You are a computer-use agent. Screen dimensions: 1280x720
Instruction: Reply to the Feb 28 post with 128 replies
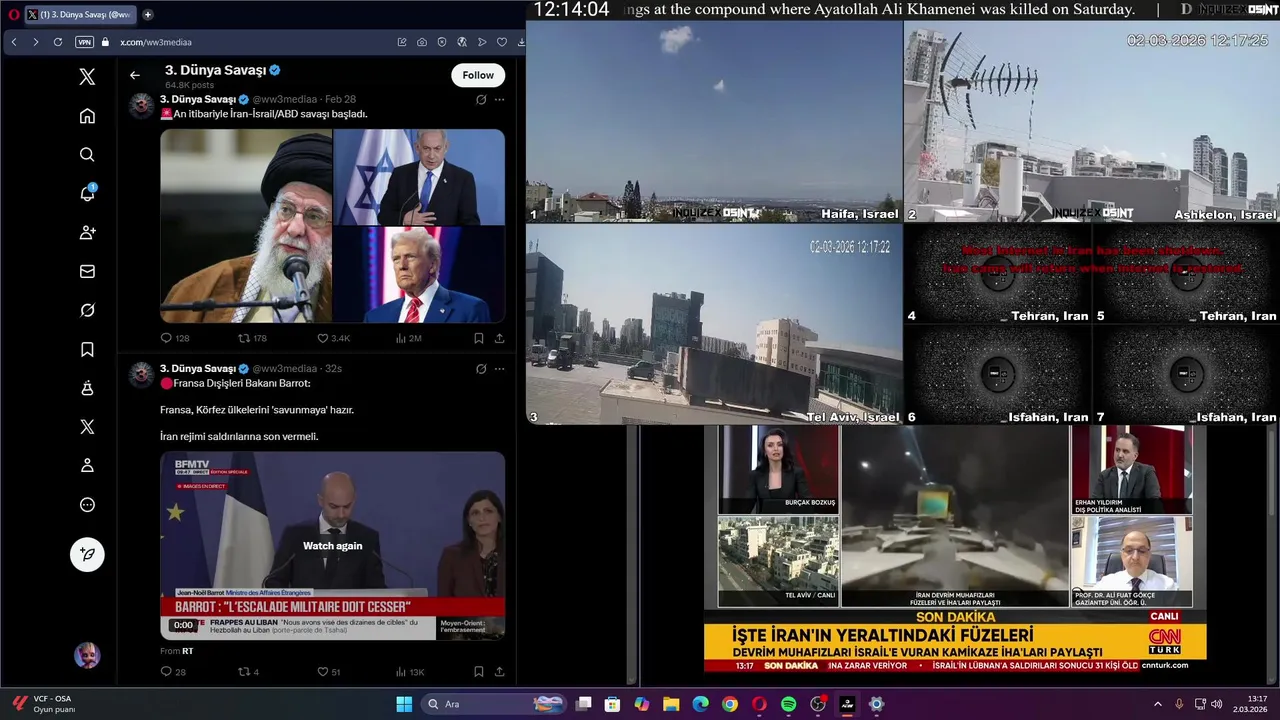click(x=175, y=338)
